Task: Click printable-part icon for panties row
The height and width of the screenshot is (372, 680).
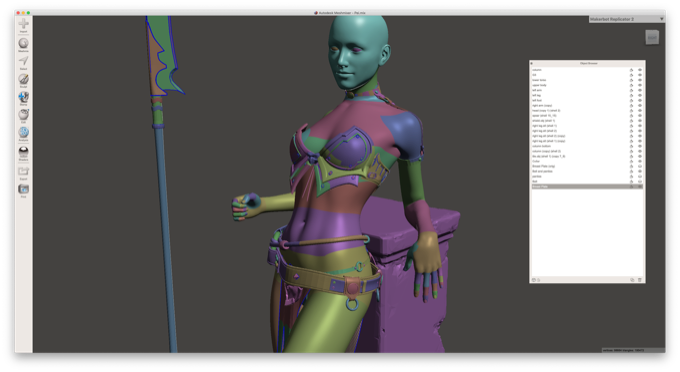Action: click(x=631, y=176)
